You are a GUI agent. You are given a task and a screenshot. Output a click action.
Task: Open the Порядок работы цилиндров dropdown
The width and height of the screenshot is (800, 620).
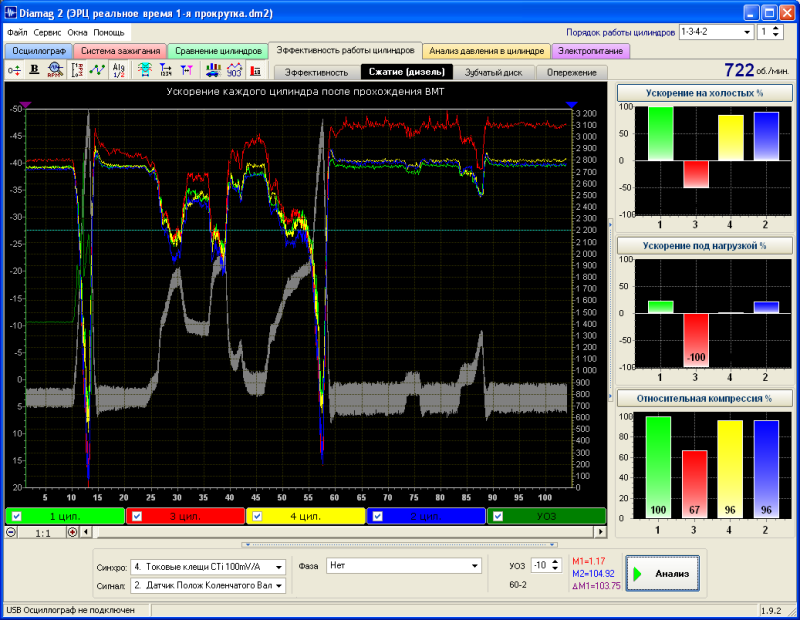(x=747, y=32)
